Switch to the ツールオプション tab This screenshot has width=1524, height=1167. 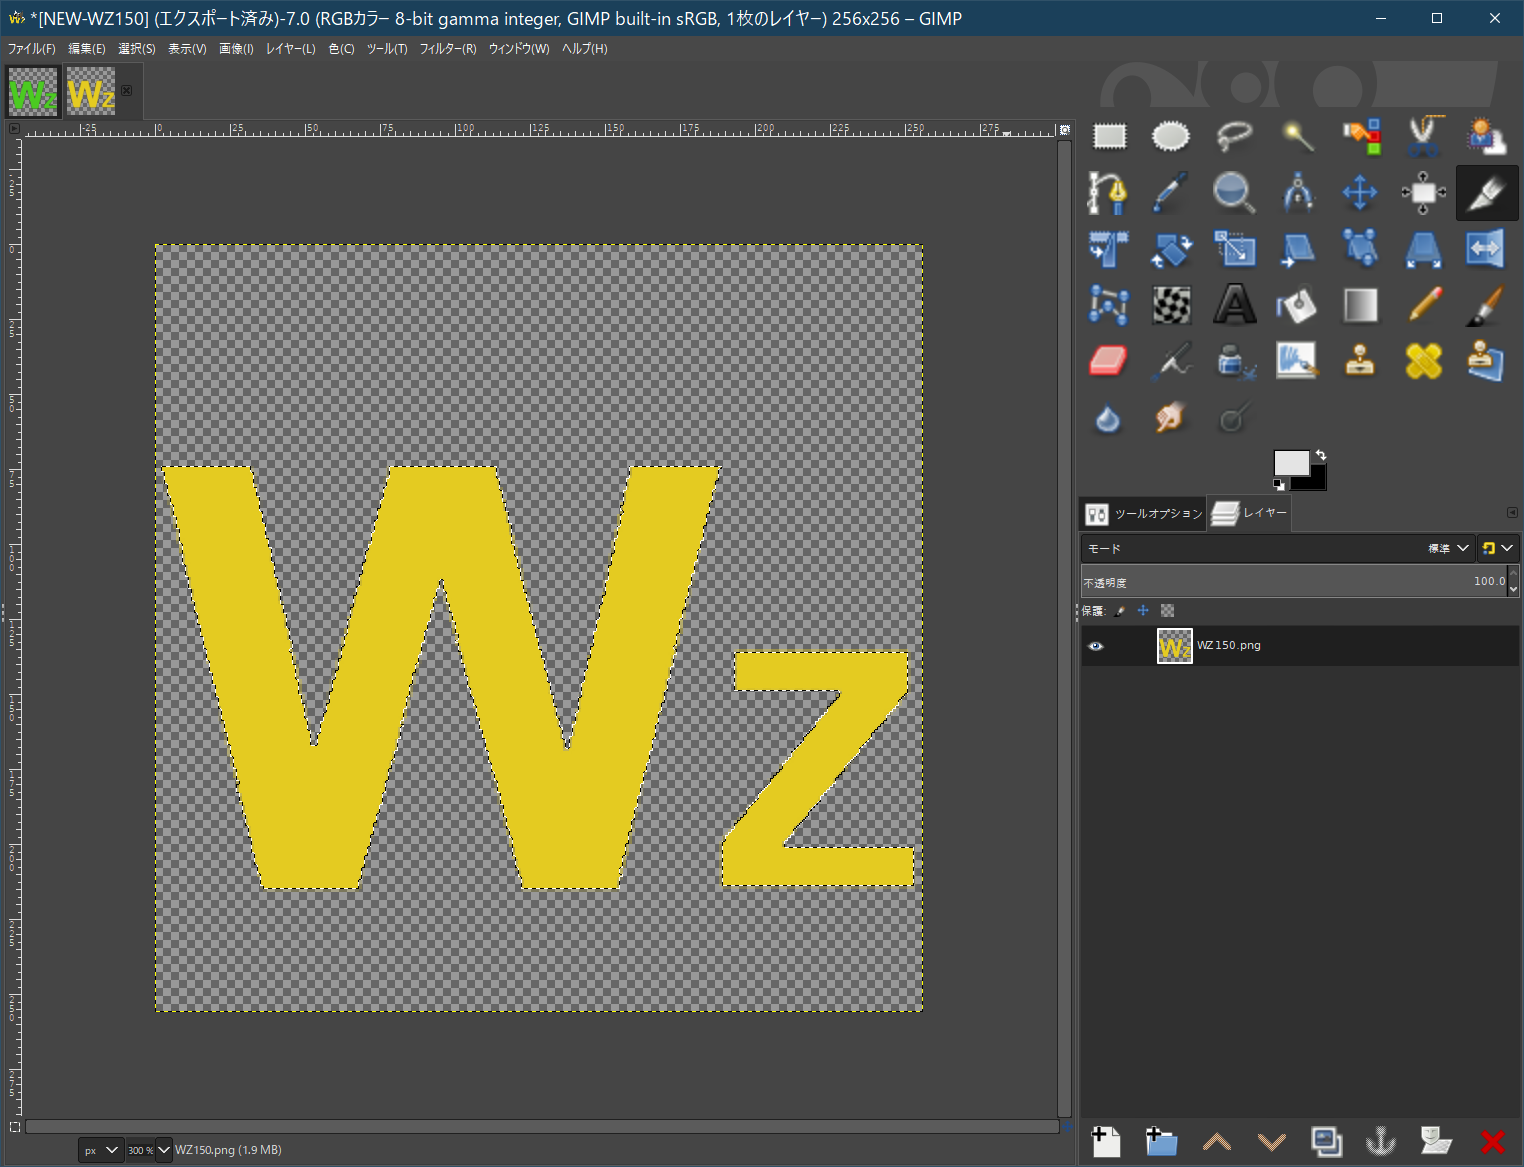point(1144,514)
